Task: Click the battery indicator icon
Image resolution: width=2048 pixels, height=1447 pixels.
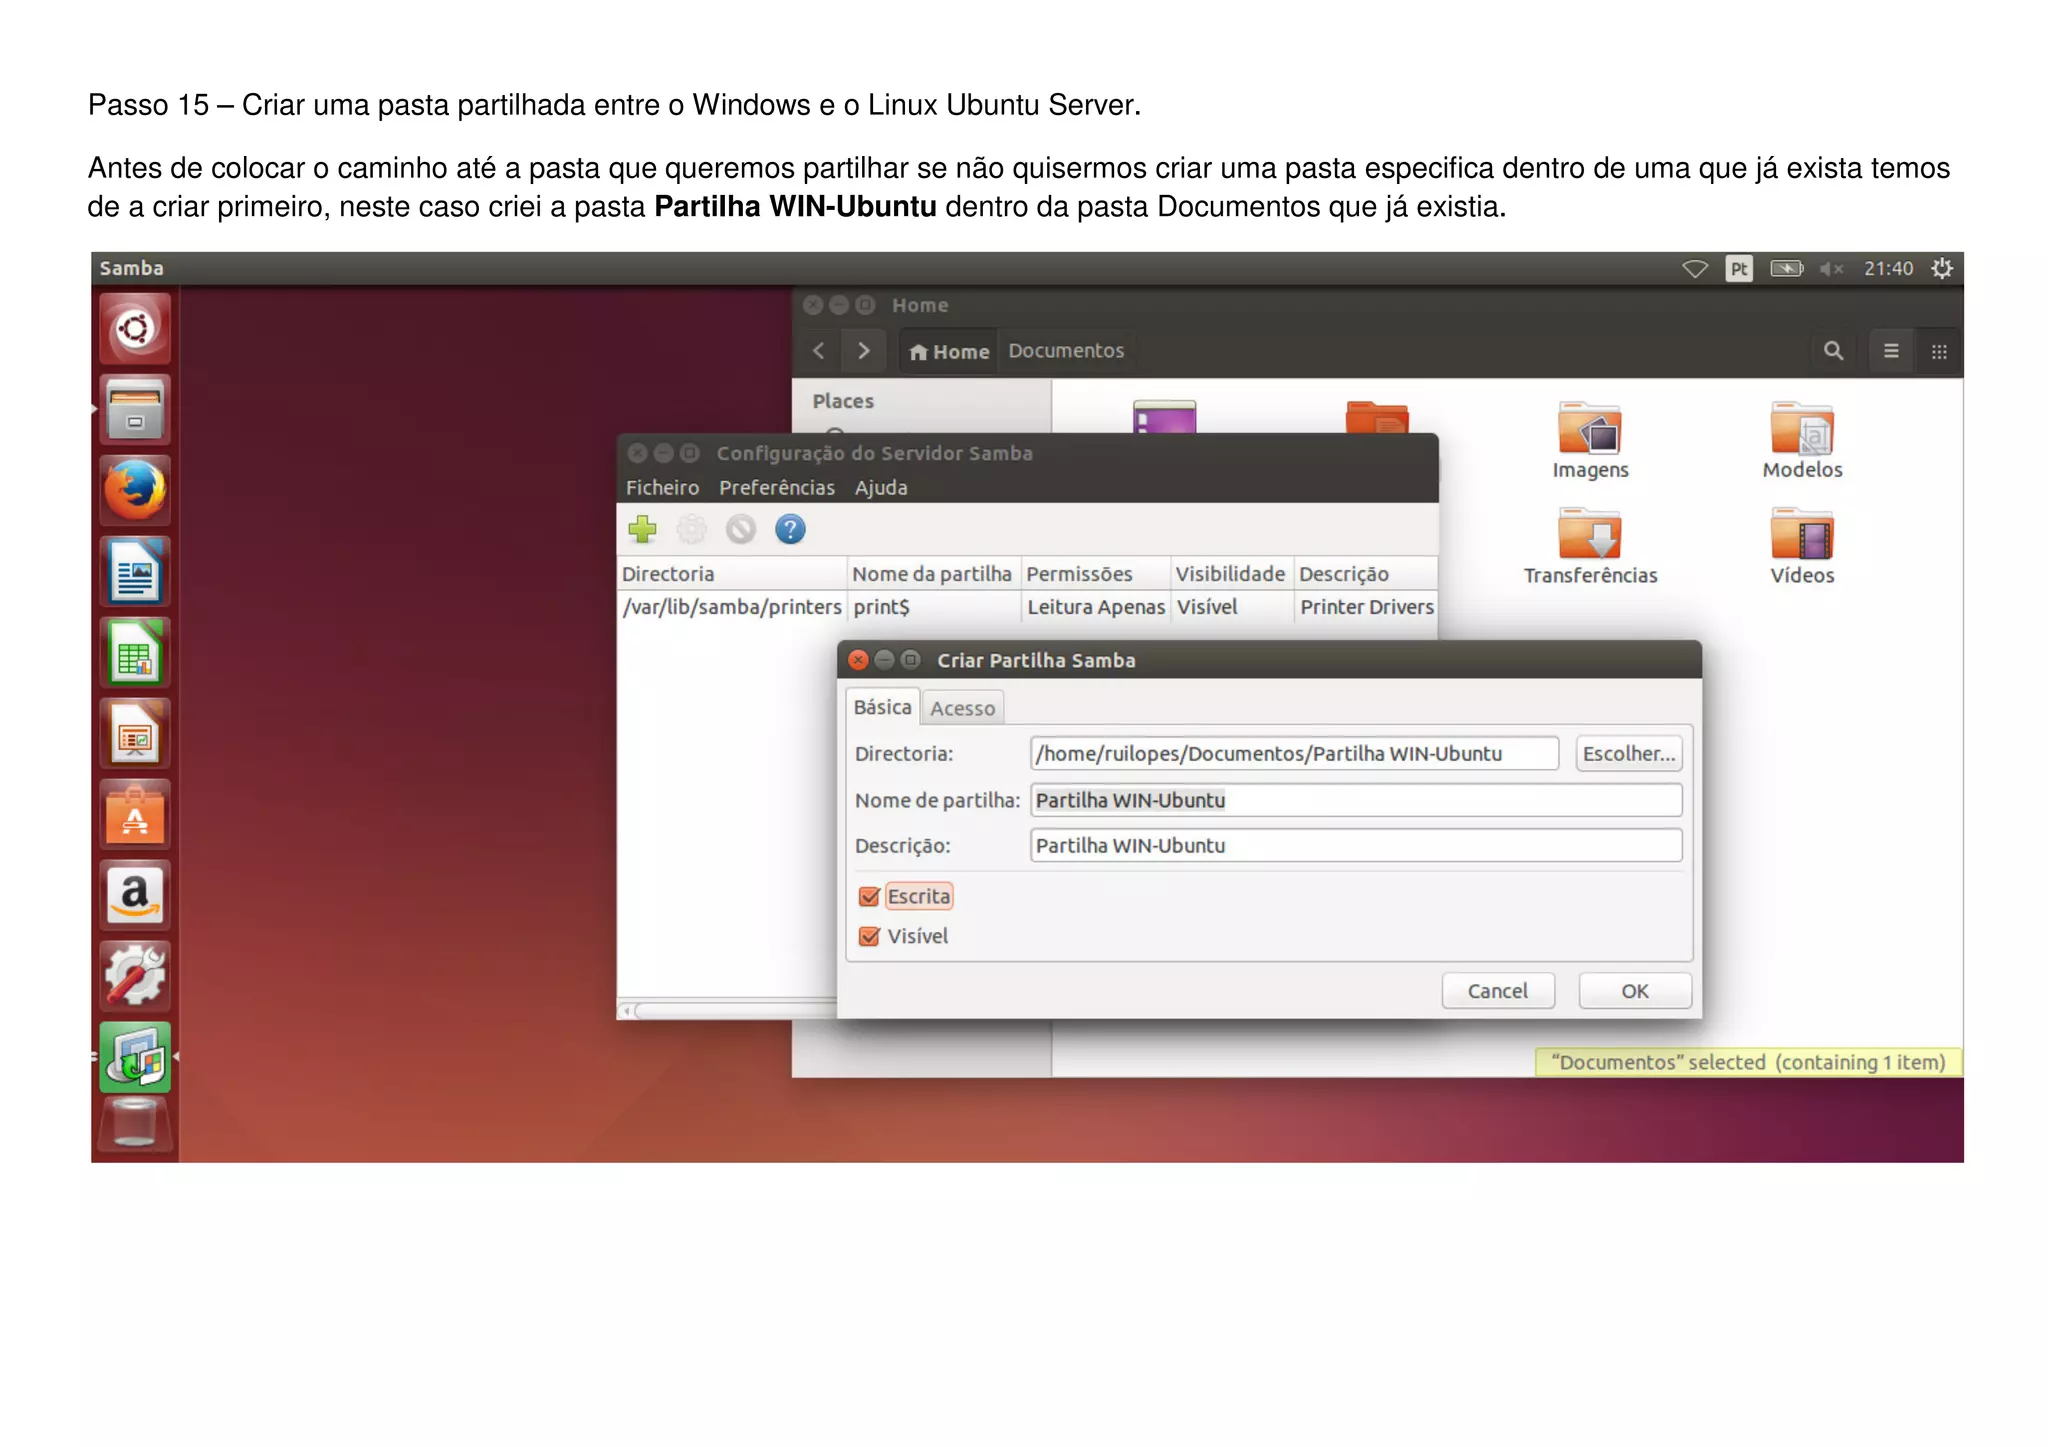Action: (1786, 268)
